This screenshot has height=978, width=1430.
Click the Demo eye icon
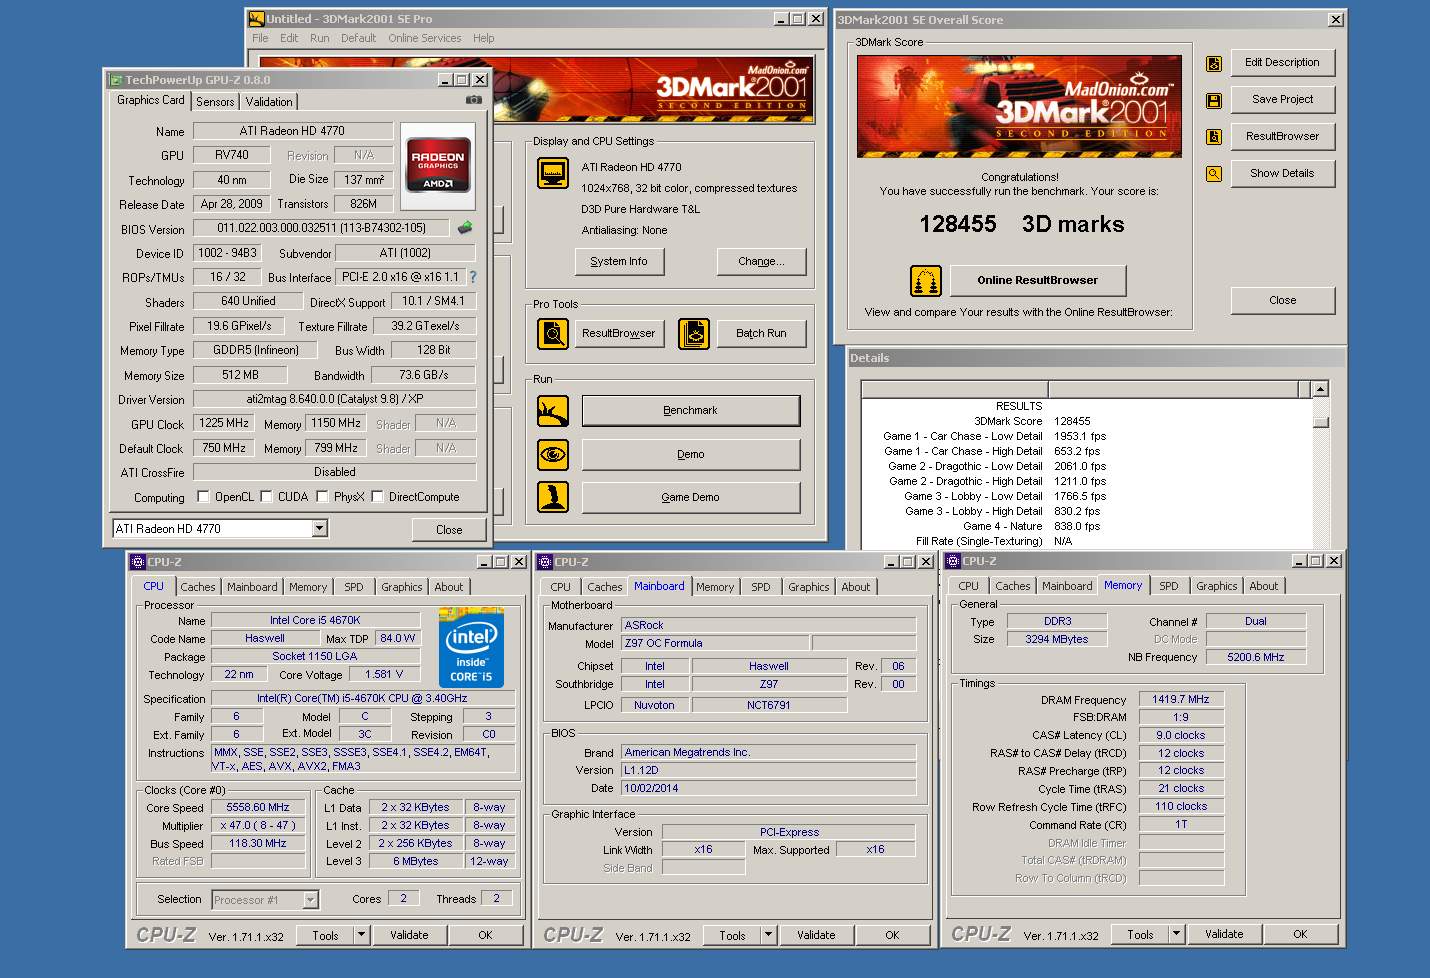(553, 455)
